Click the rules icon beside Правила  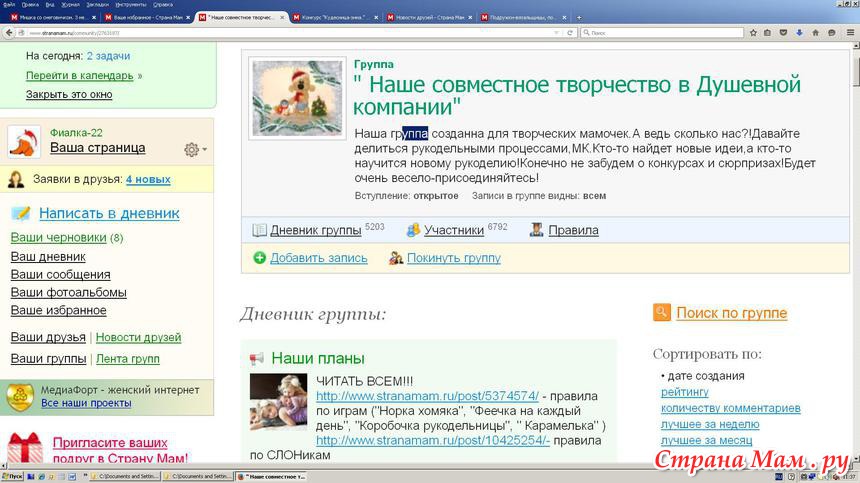(537, 230)
